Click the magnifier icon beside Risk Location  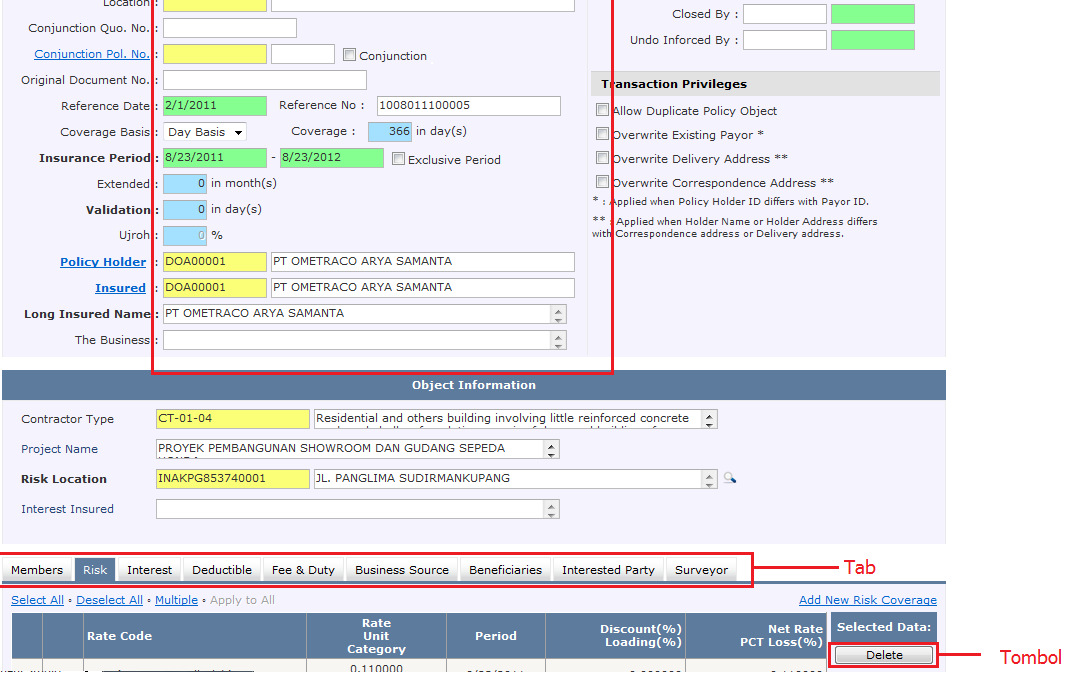[730, 479]
